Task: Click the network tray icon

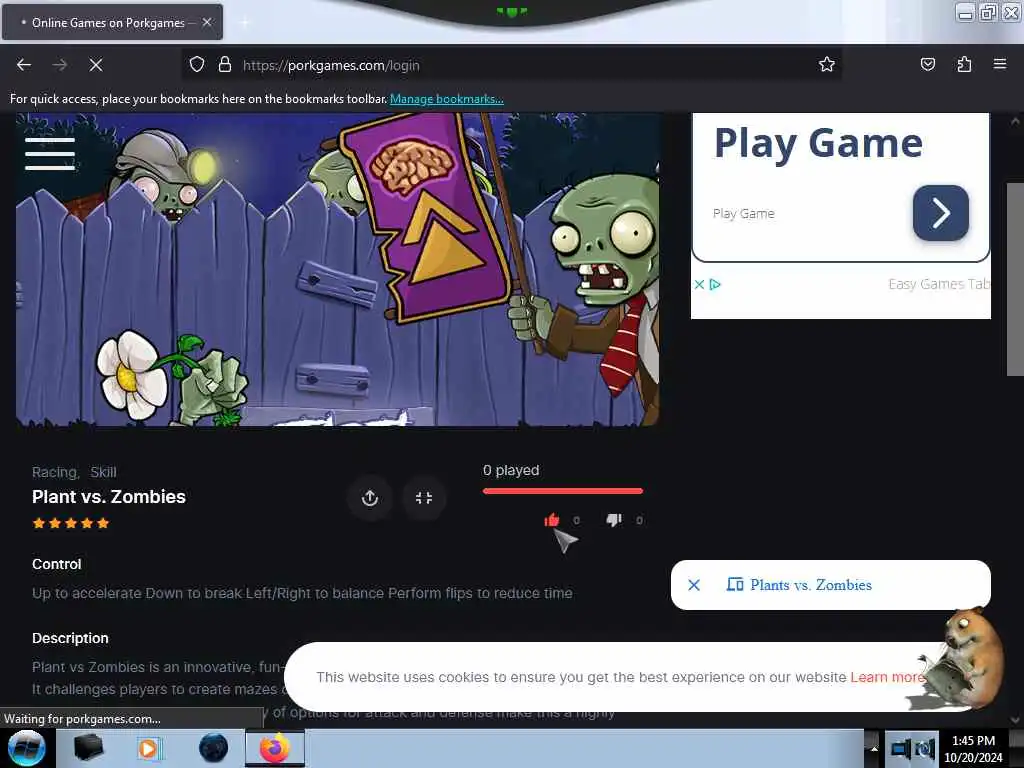Action: coord(901,748)
